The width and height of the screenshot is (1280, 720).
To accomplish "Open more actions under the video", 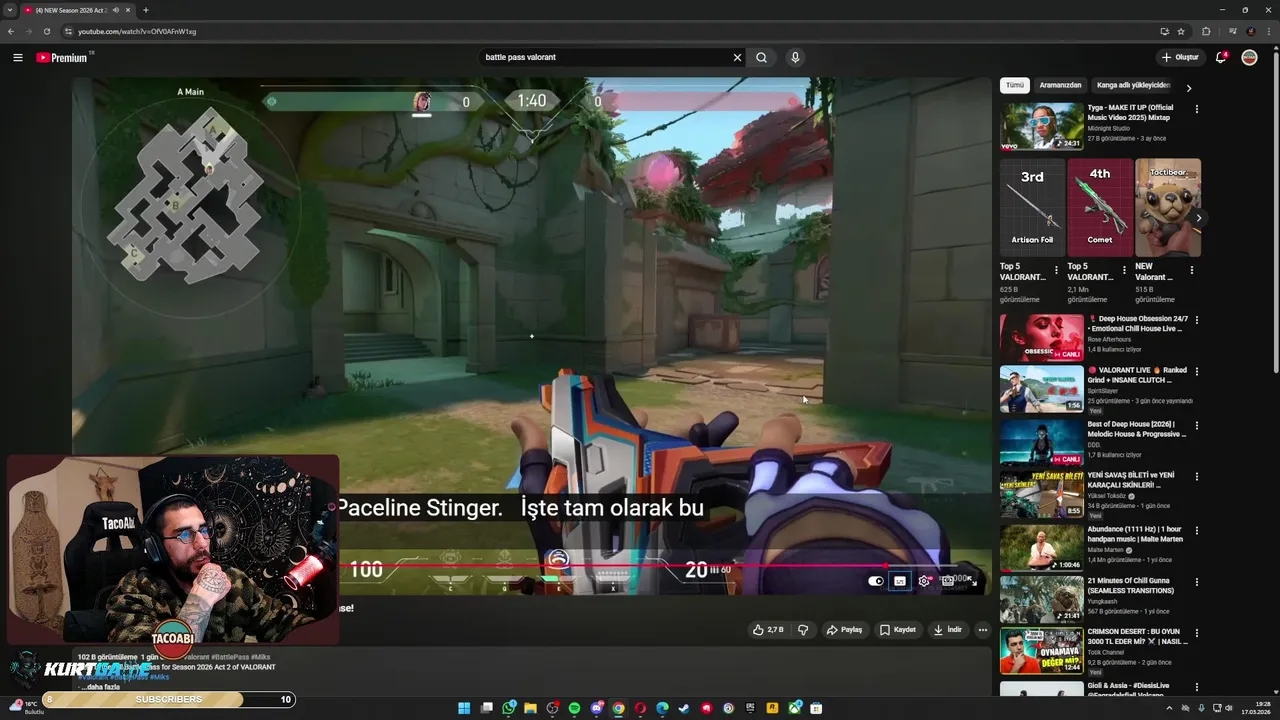I will (982, 630).
